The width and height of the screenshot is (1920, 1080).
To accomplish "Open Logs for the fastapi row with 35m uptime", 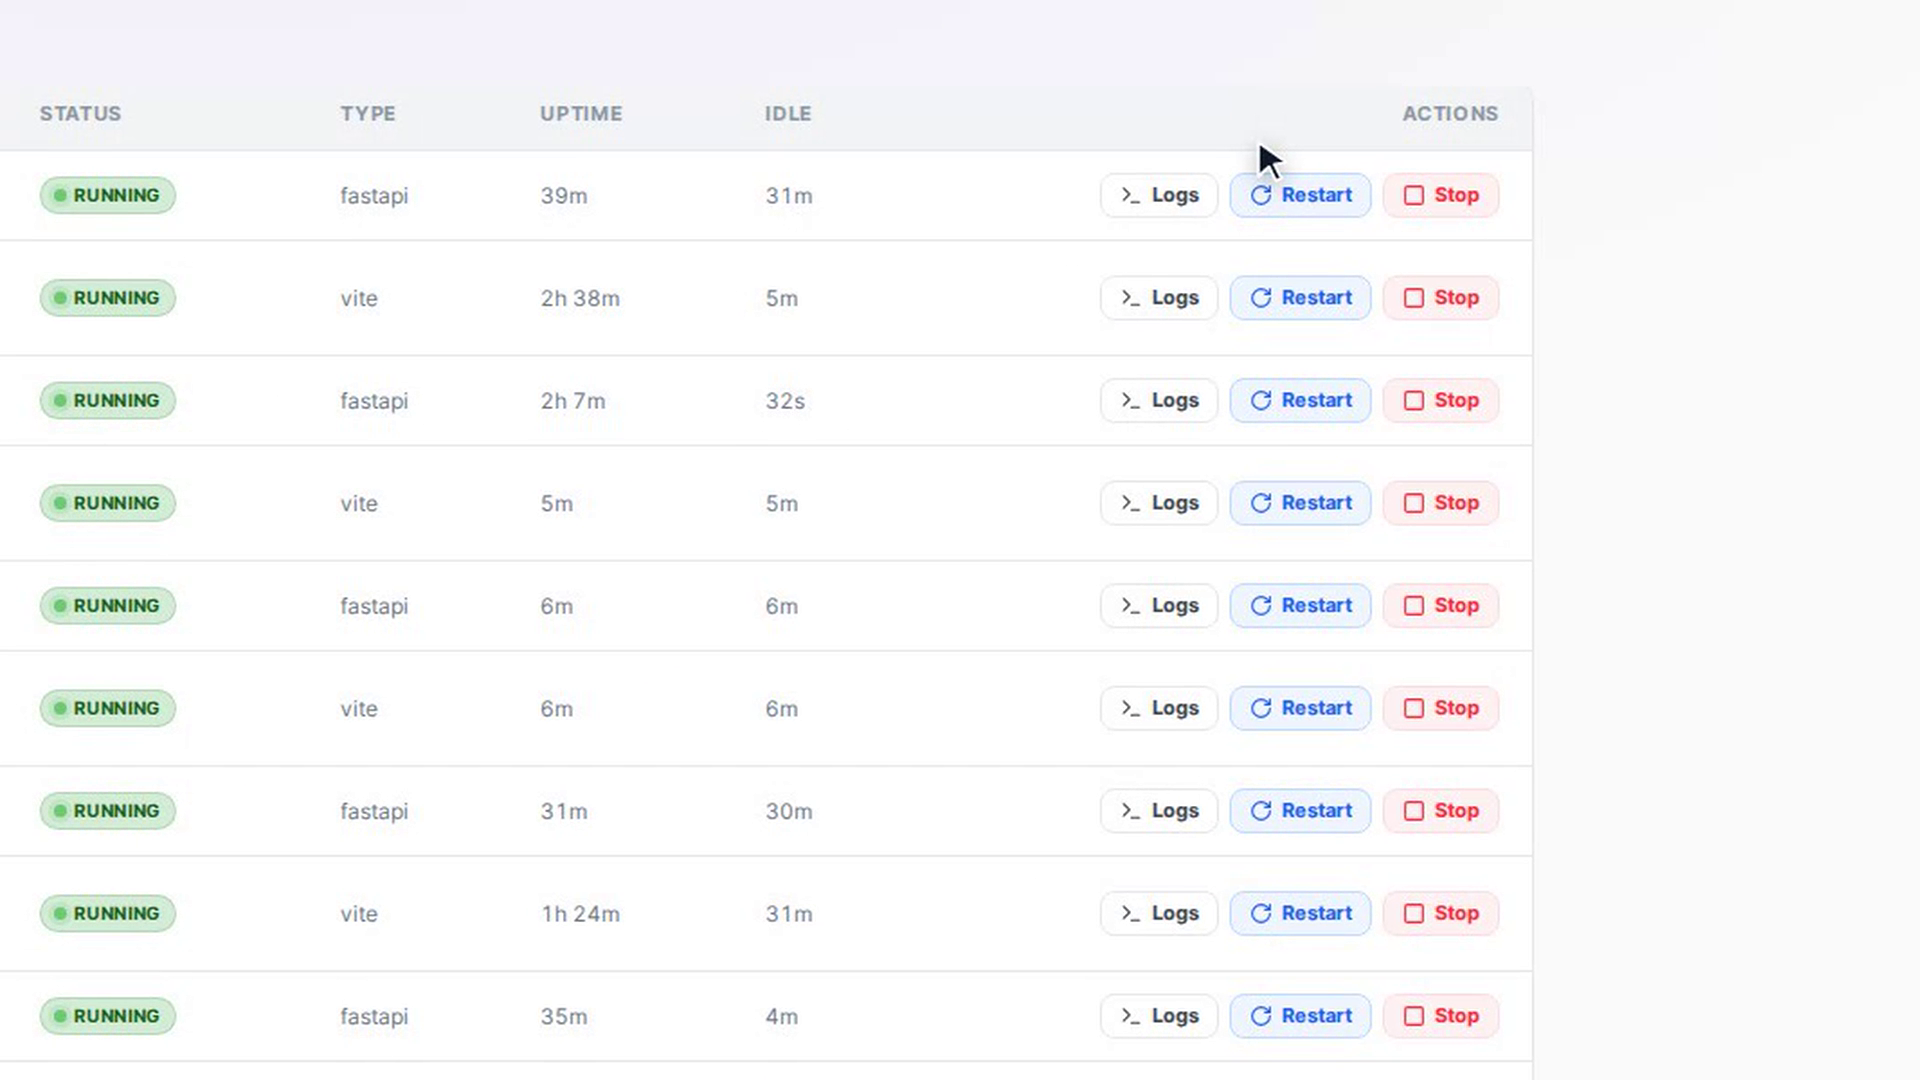I will coord(1159,1016).
